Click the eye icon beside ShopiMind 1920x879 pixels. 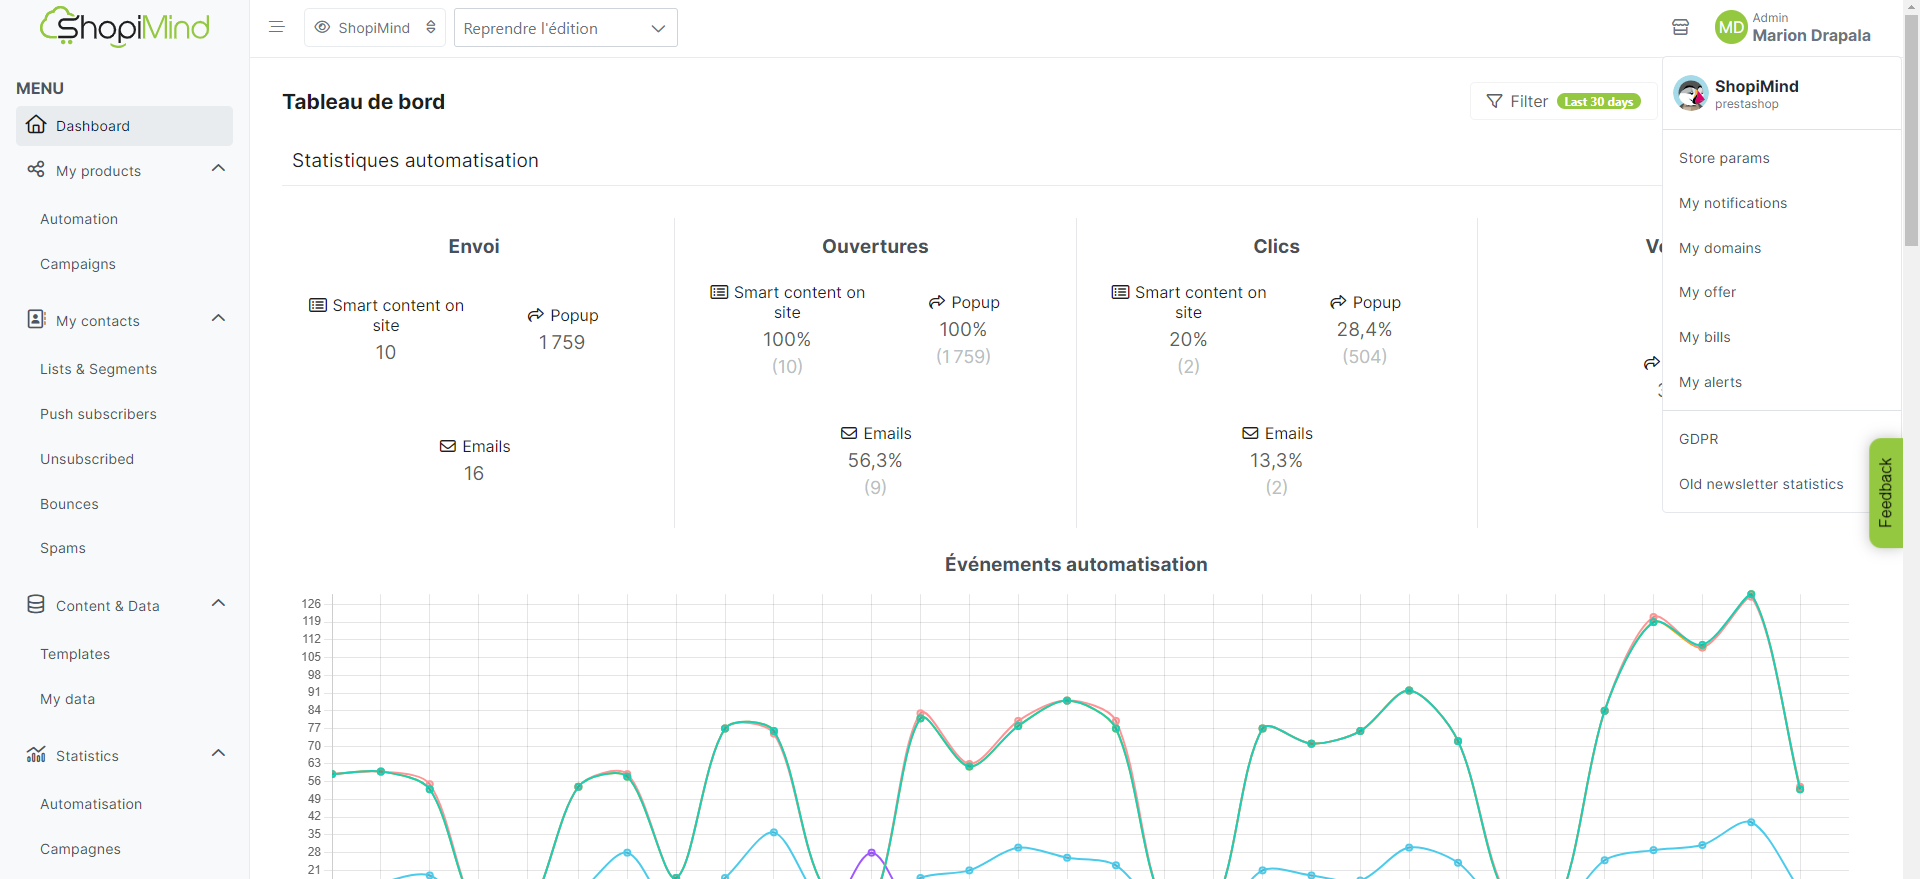coord(322,27)
